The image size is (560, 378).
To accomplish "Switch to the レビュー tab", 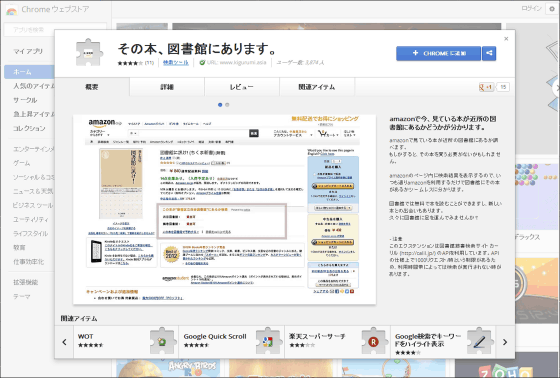I will click(242, 87).
